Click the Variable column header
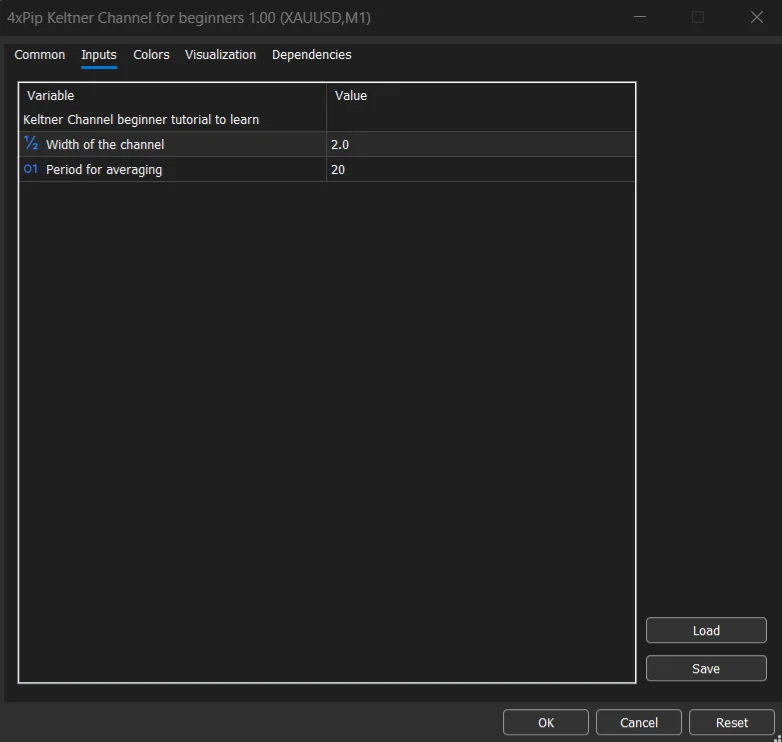Viewport: 782px width, 742px height. (50, 95)
